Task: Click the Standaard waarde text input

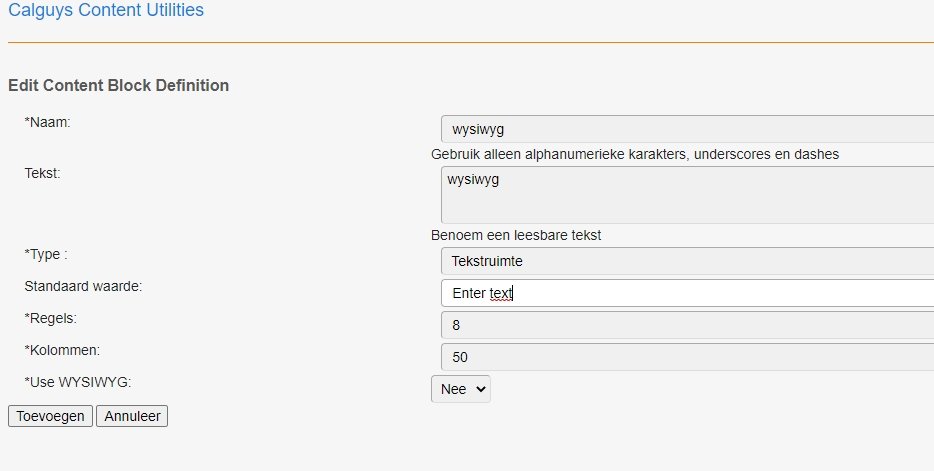Action: pyautogui.click(x=686, y=293)
